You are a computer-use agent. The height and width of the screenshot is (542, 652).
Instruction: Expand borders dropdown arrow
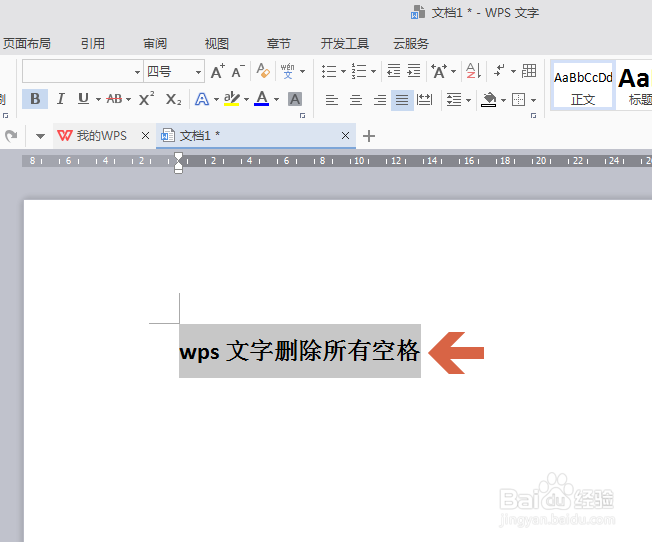tap(533, 100)
